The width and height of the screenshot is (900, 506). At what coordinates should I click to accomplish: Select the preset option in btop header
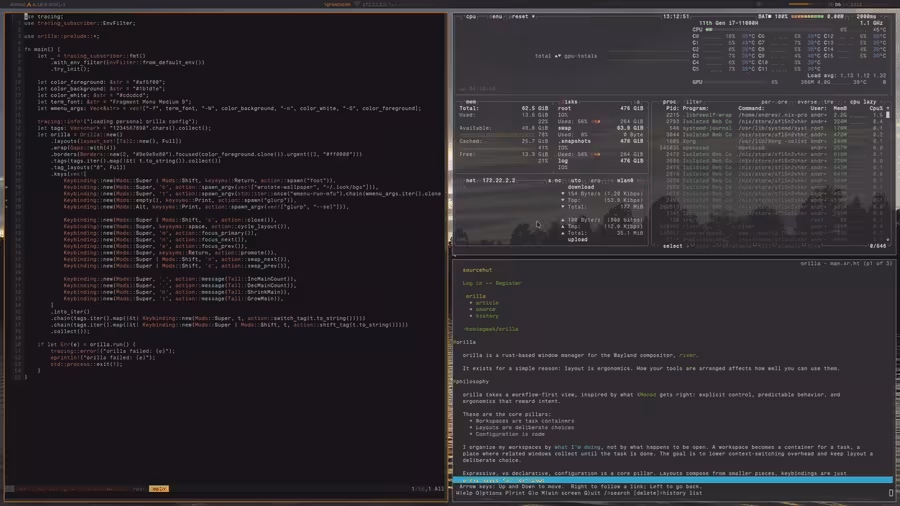pos(522,17)
